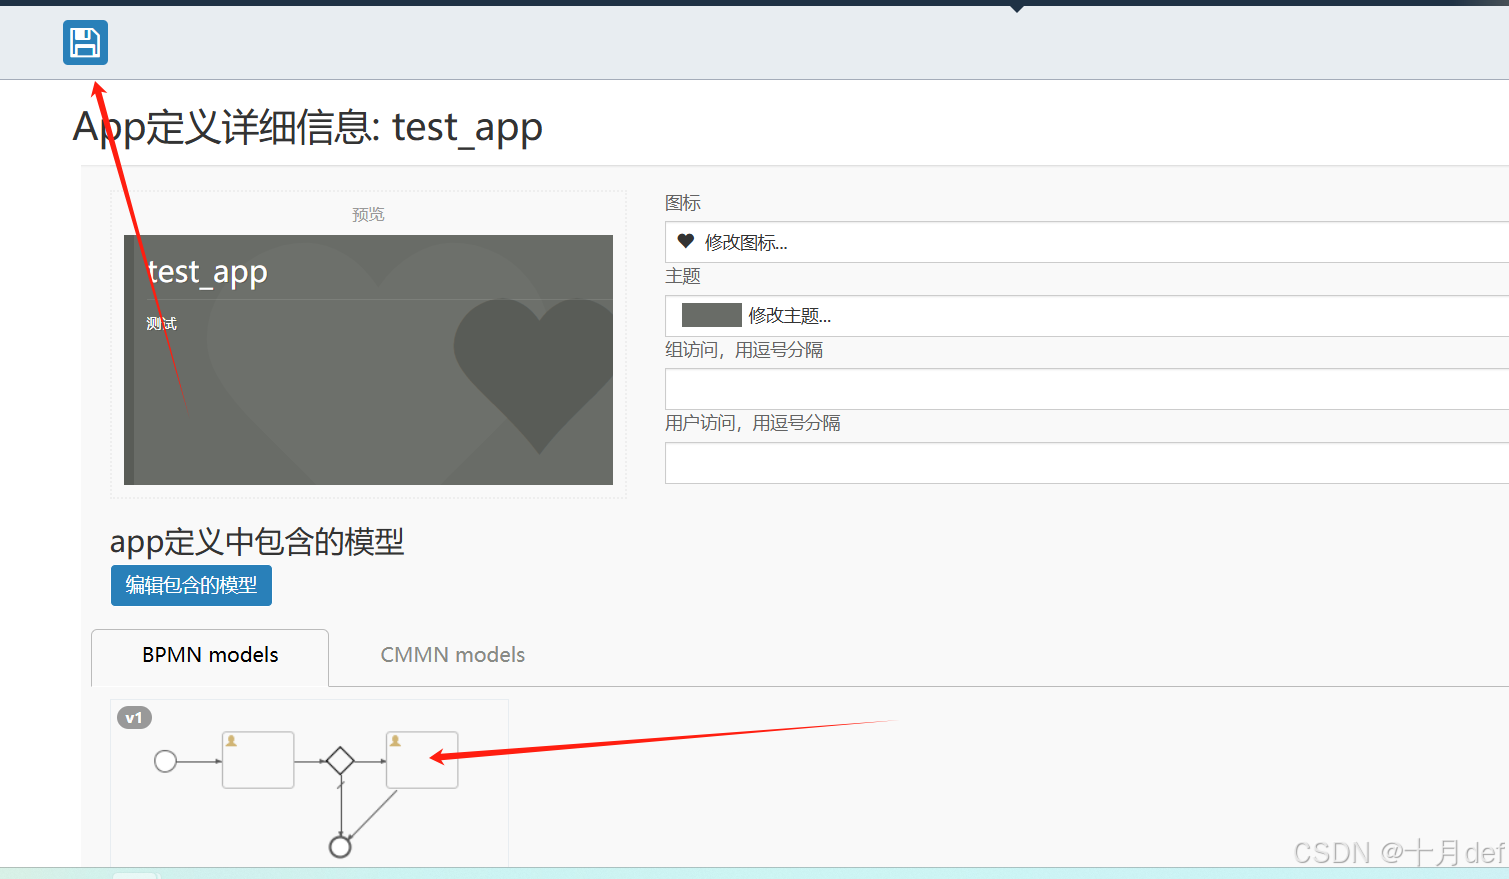Select the test_app preview card

point(368,360)
